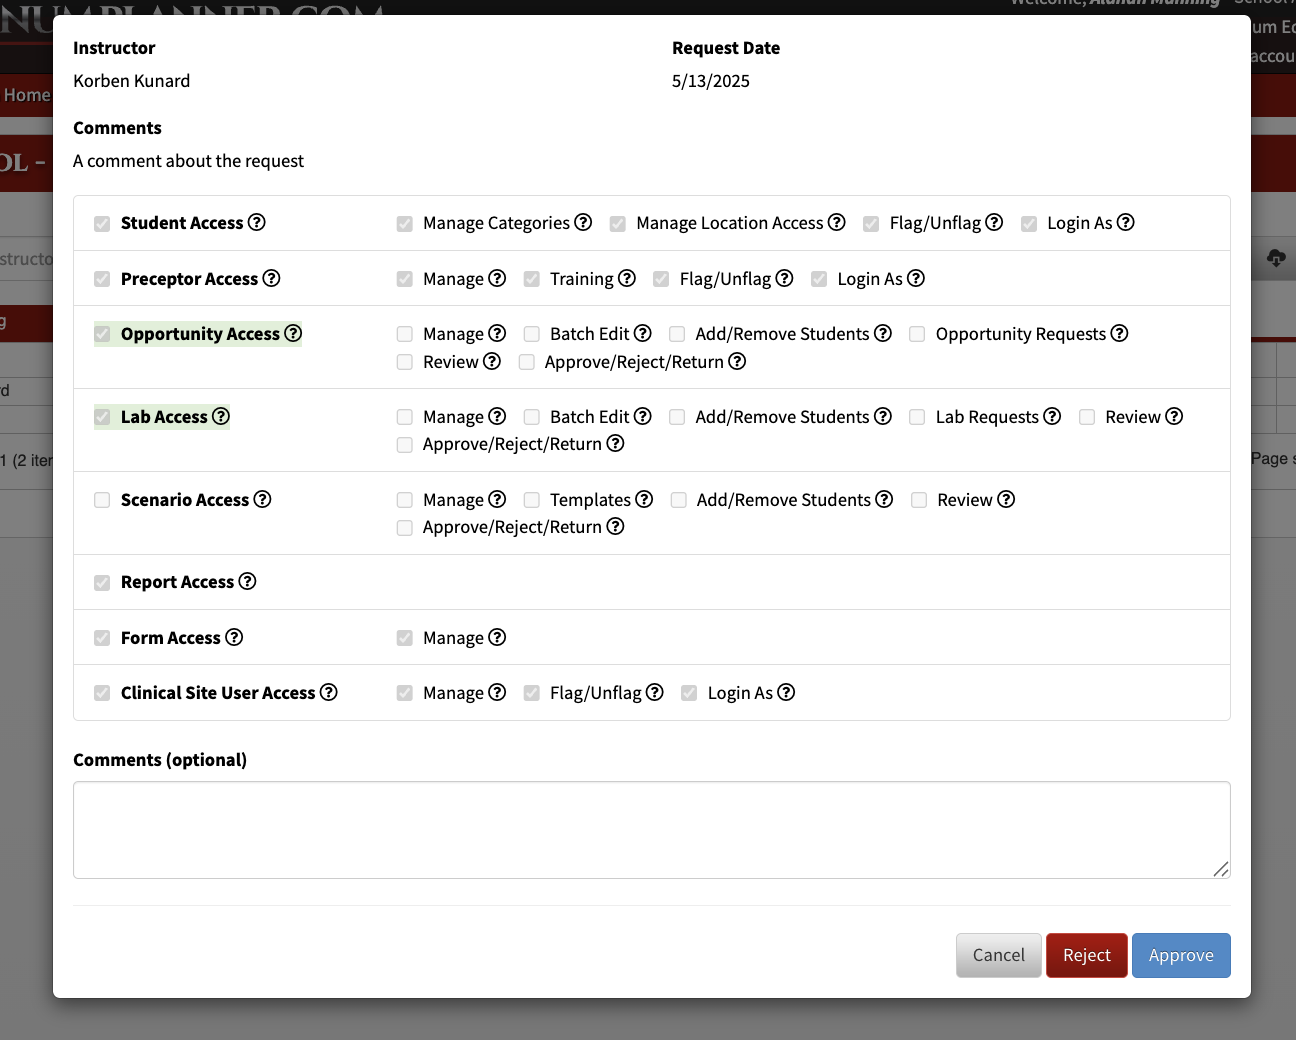Click help icon beside Opportunity Requests

pos(1120,333)
